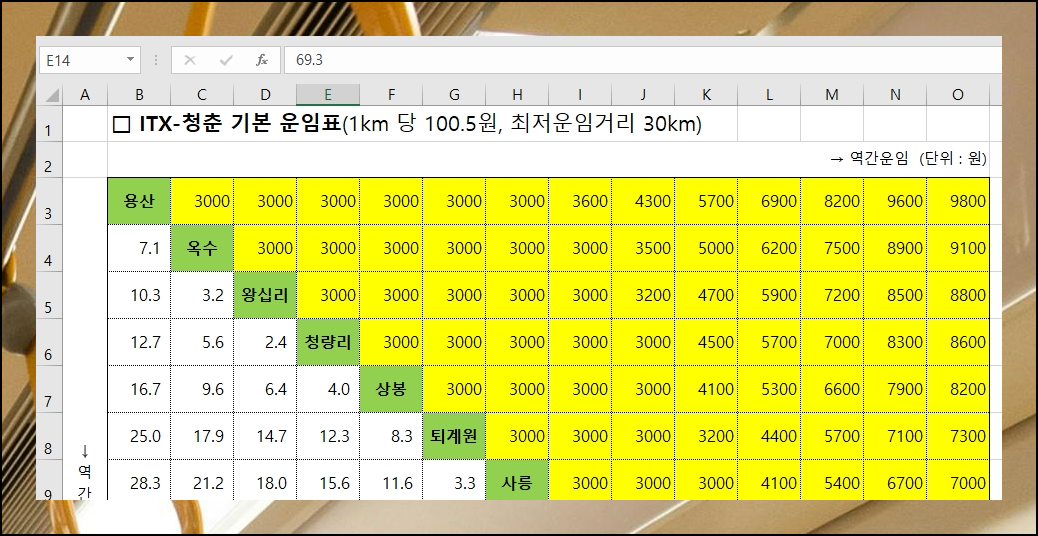Select row 1 header
This screenshot has height=536, width=1038.
48,124
